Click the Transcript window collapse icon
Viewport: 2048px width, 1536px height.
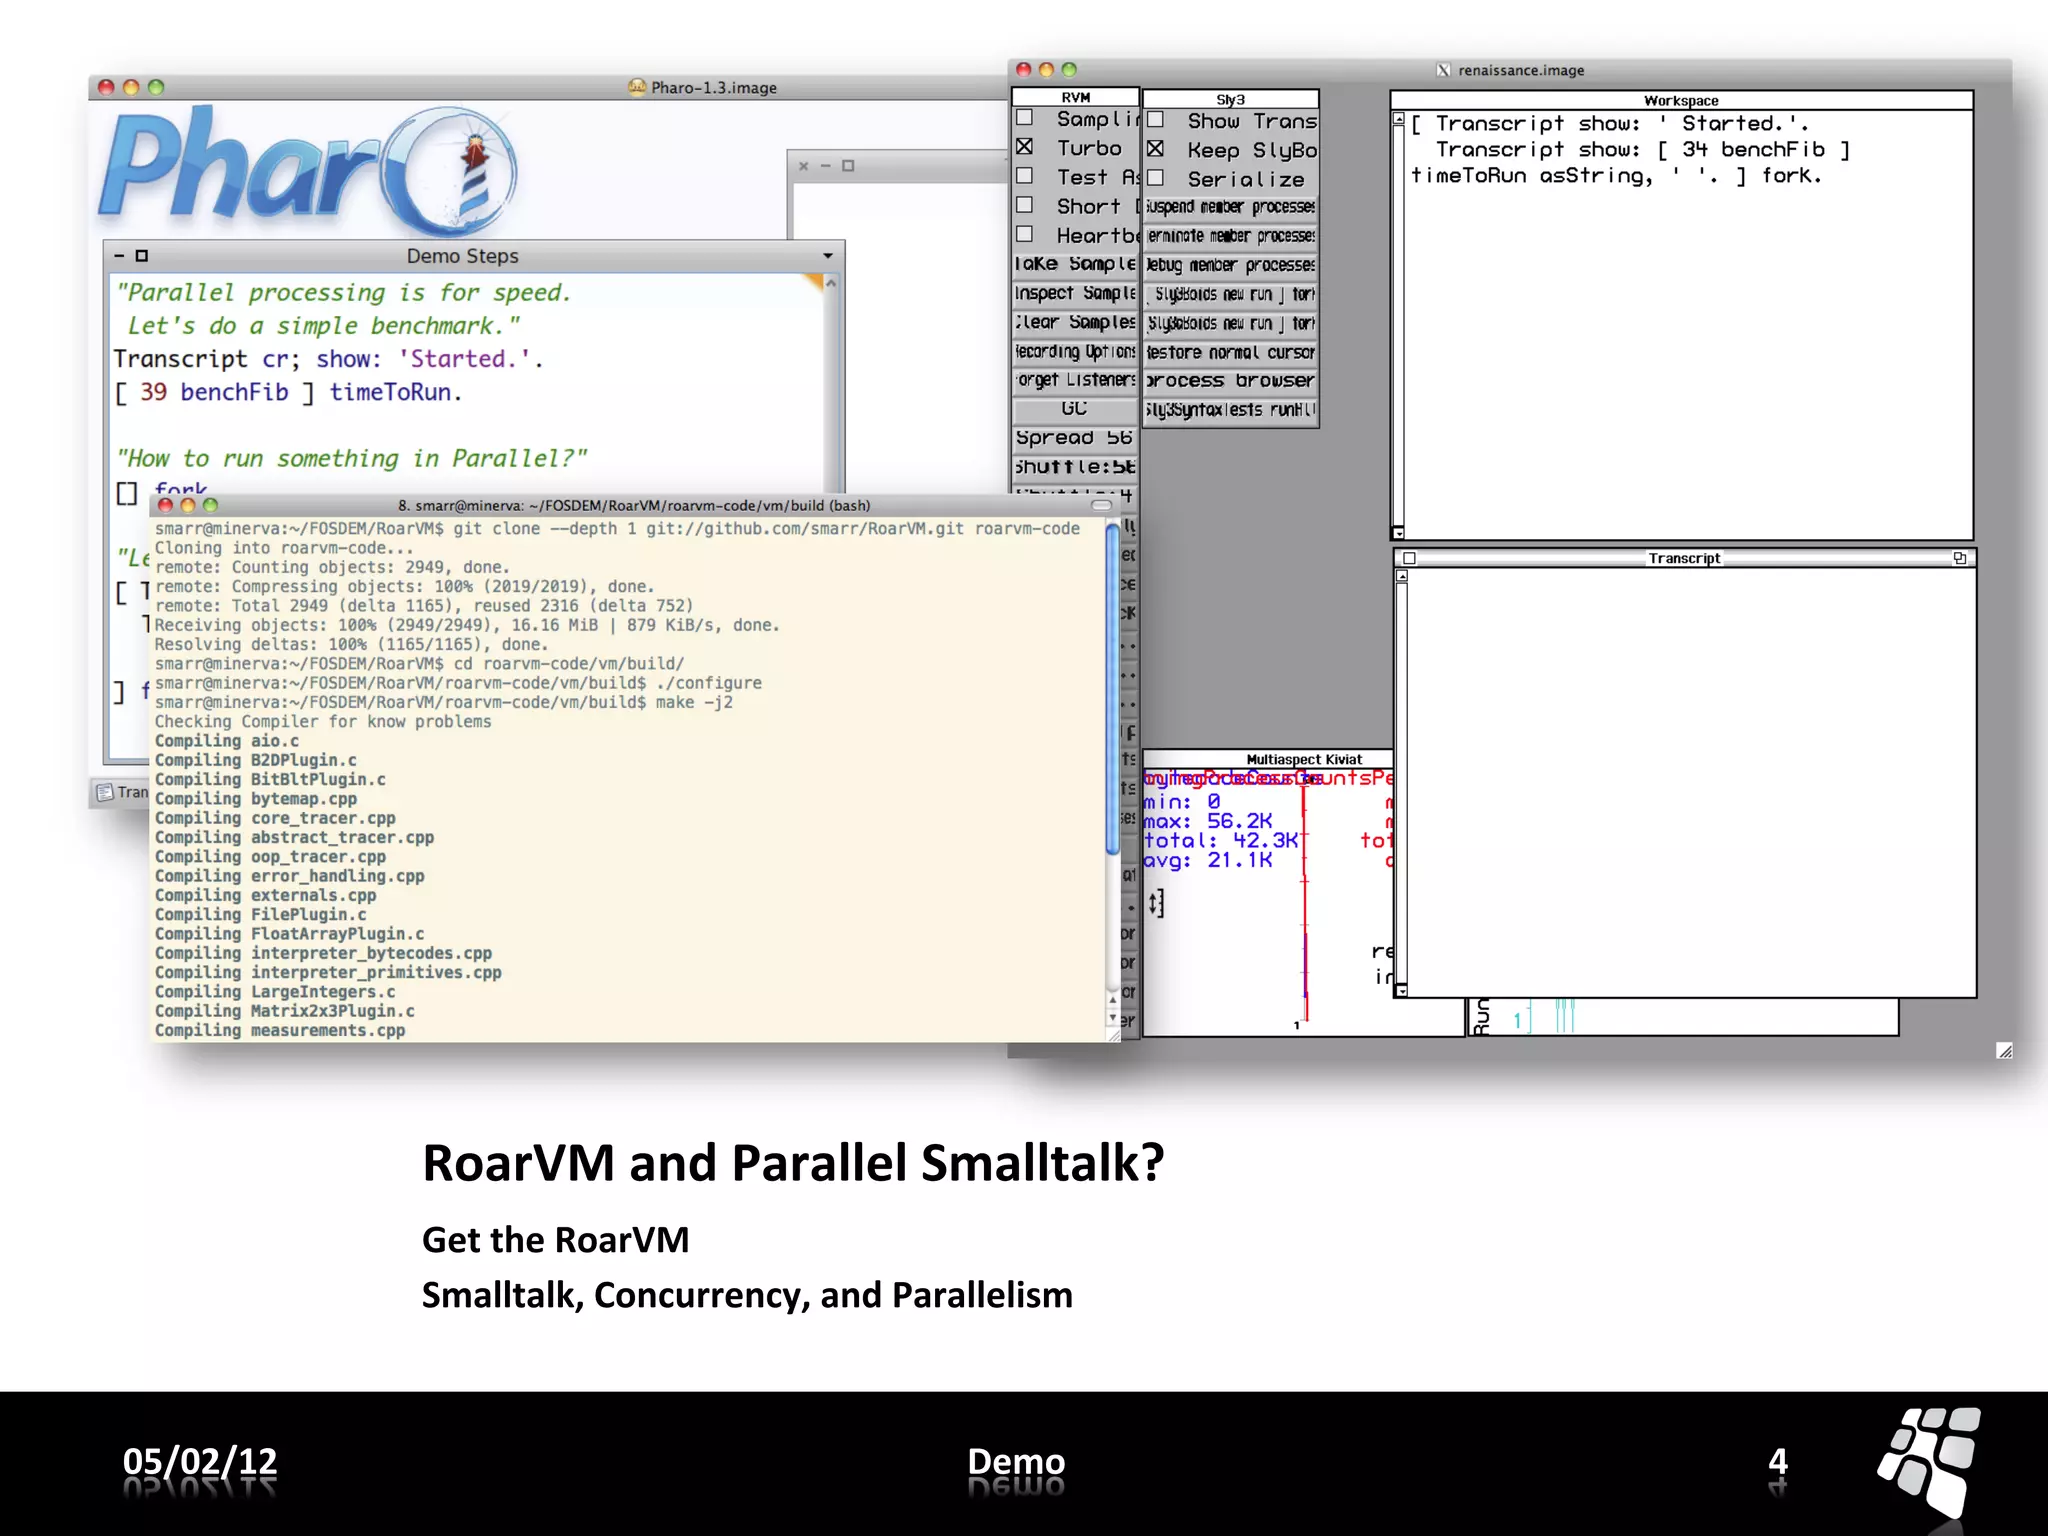click(x=1960, y=558)
